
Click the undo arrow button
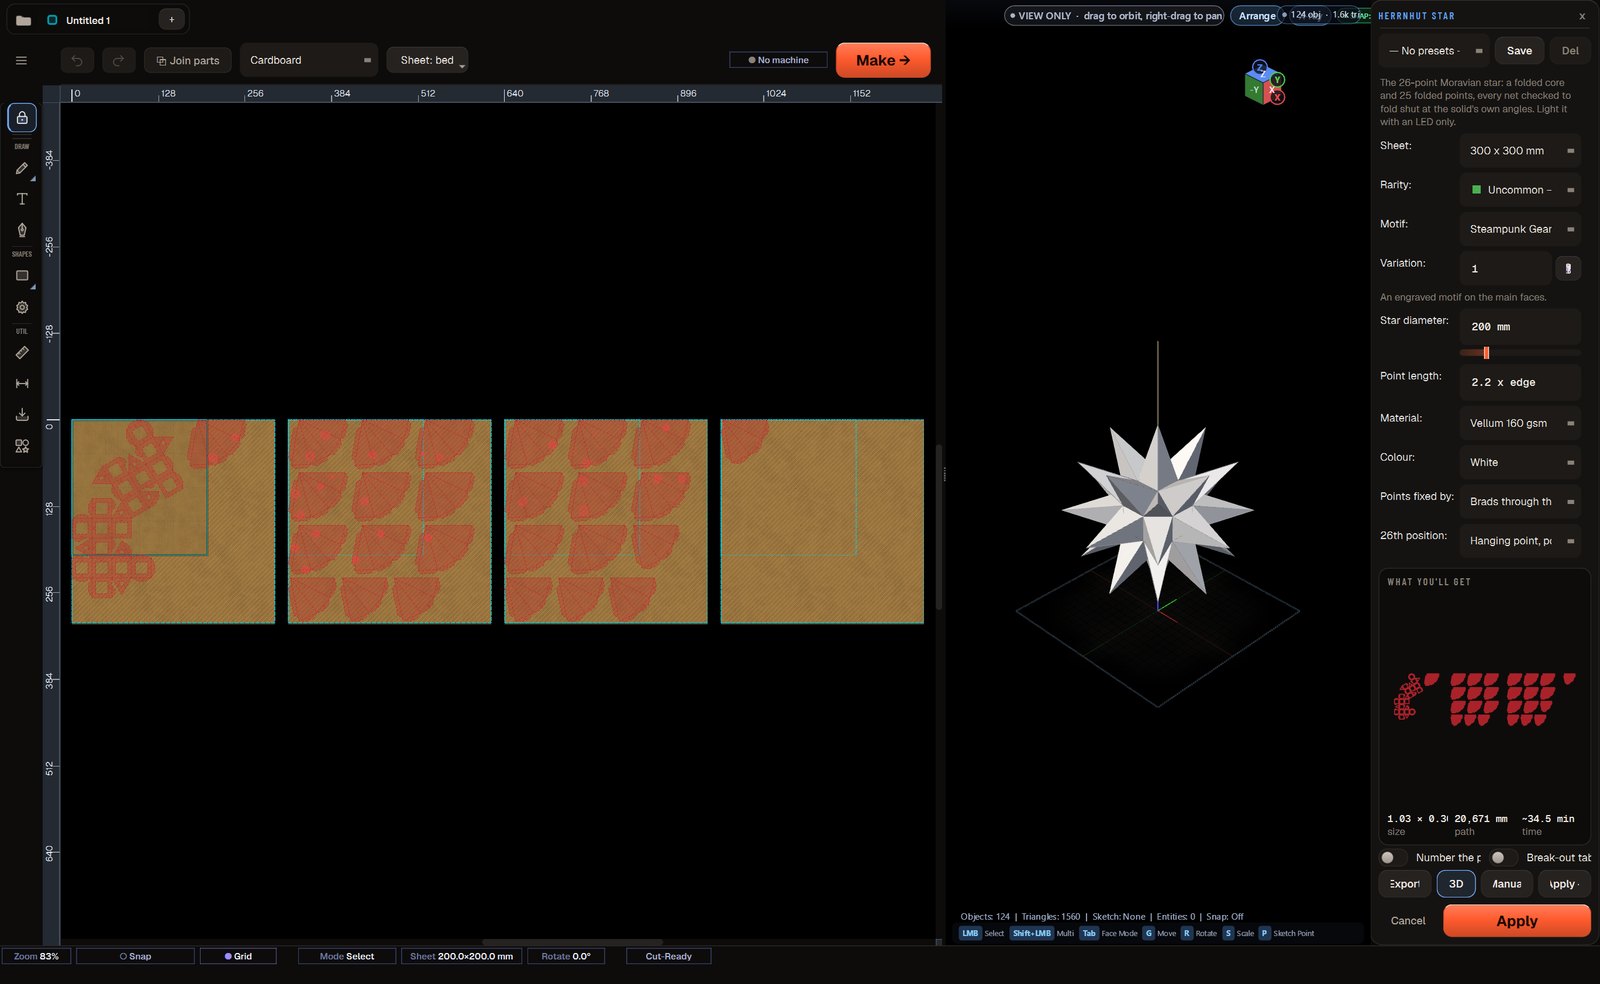tap(77, 60)
